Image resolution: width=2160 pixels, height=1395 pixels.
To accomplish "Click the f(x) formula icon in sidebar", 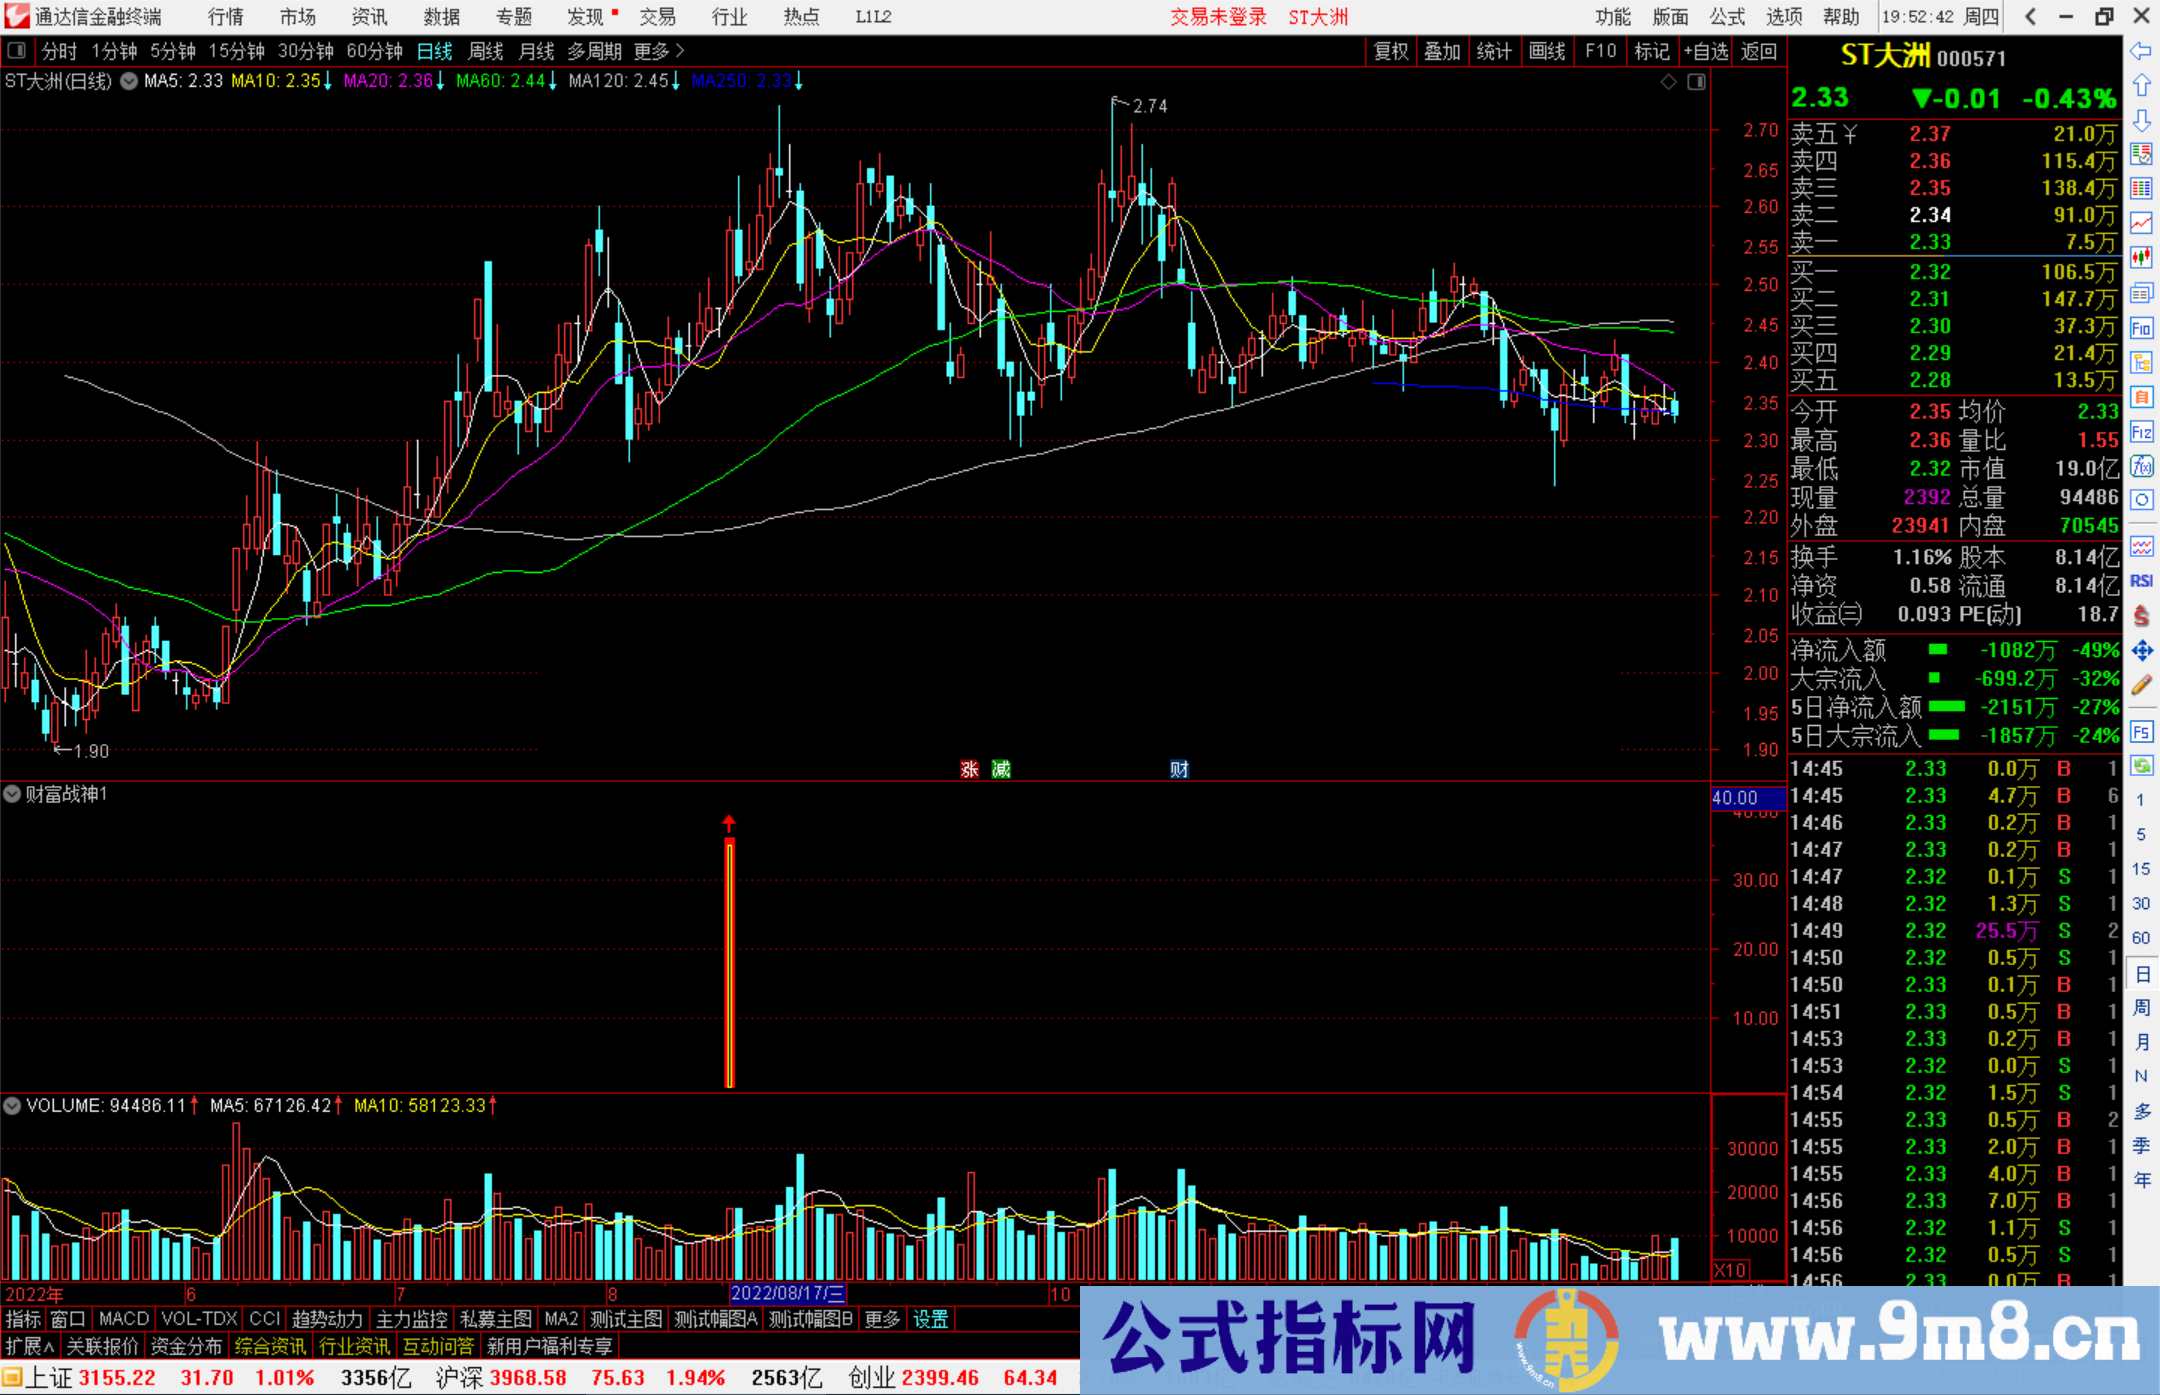I will click(2141, 466).
